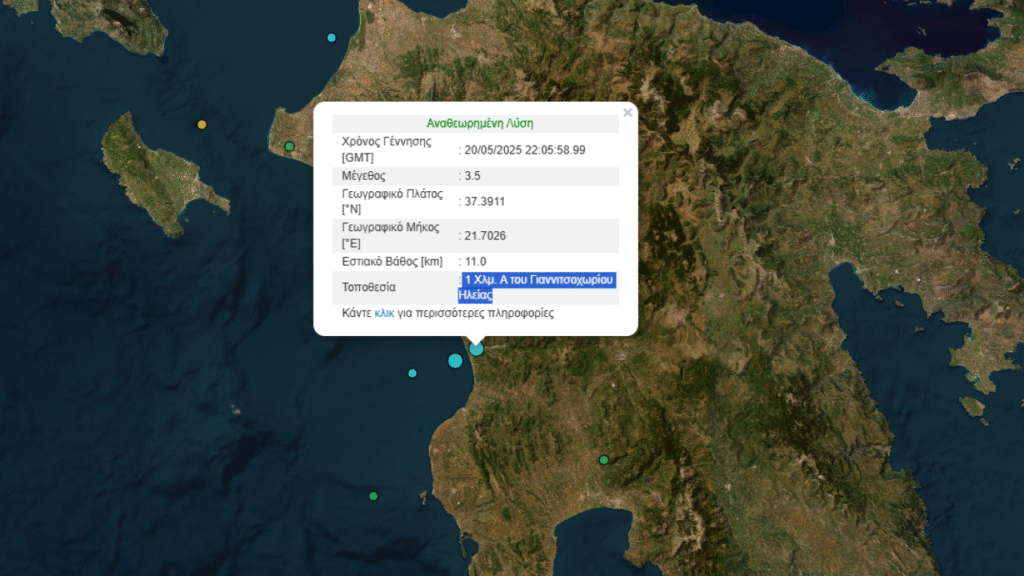The height and width of the screenshot is (576, 1024).
Task: Click the focal depth value 11.0
Action: pos(475,262)
